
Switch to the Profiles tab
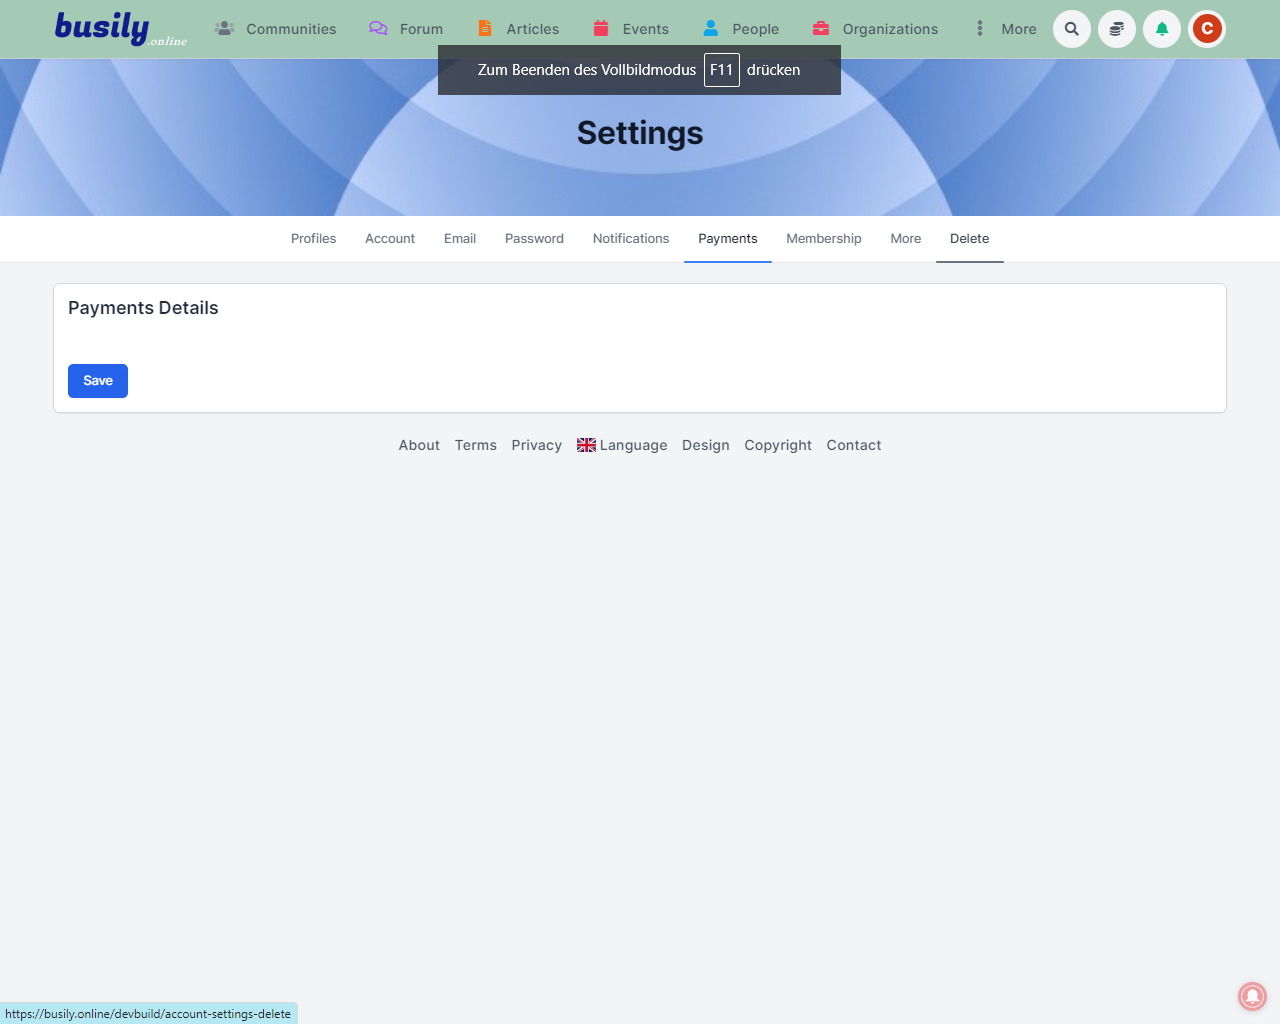[x=313, y=239]
